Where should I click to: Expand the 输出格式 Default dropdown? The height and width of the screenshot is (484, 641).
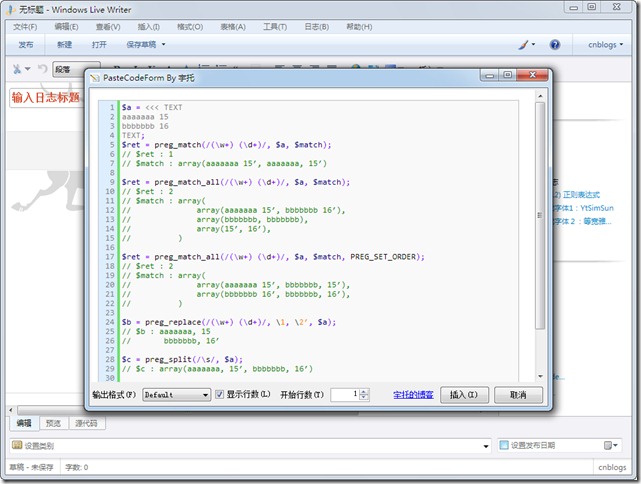(203, 395)
